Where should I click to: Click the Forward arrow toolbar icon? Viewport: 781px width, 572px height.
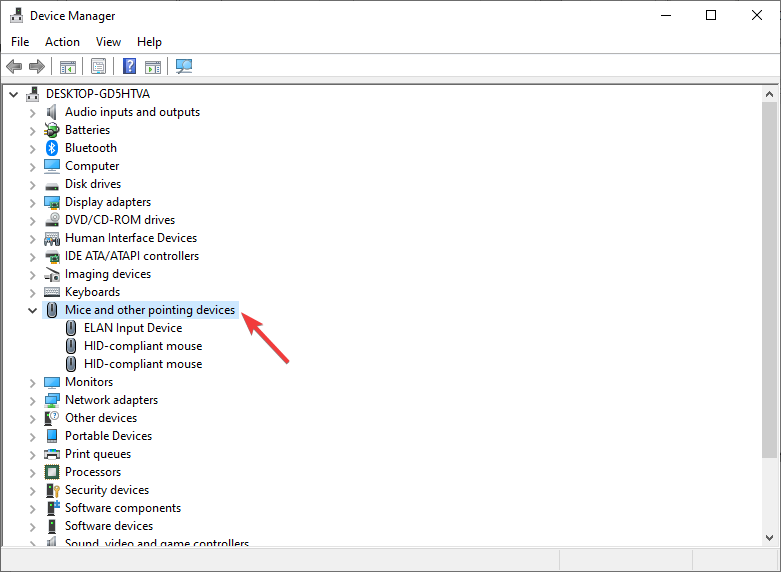[x=37, y=66]
